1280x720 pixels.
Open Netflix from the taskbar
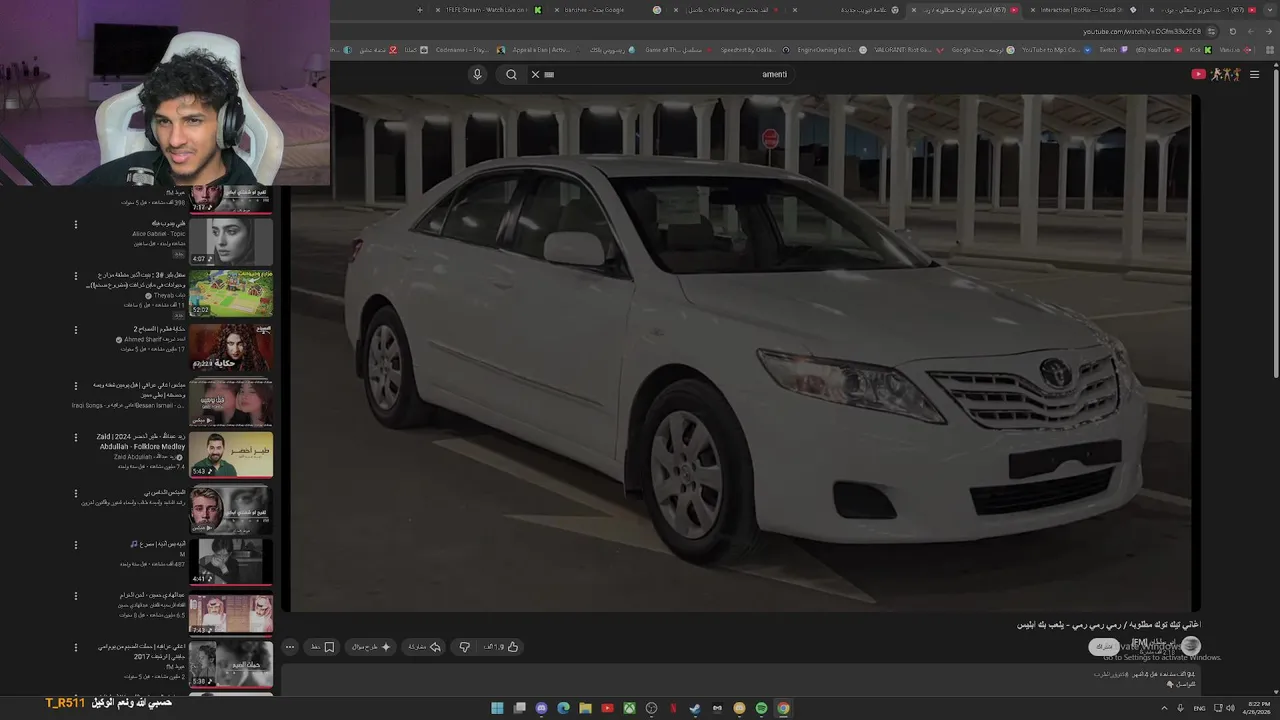tap(673, 708)
